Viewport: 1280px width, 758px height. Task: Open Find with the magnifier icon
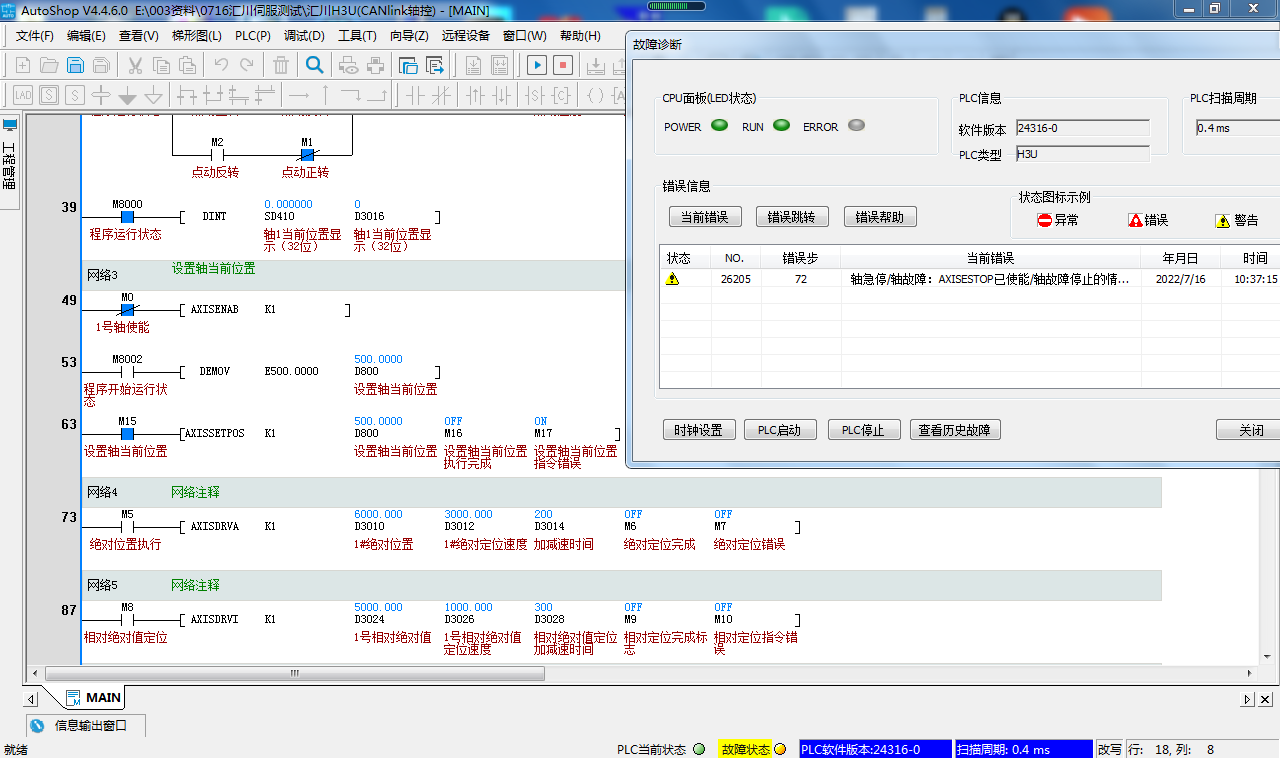[x=314, y=66]
